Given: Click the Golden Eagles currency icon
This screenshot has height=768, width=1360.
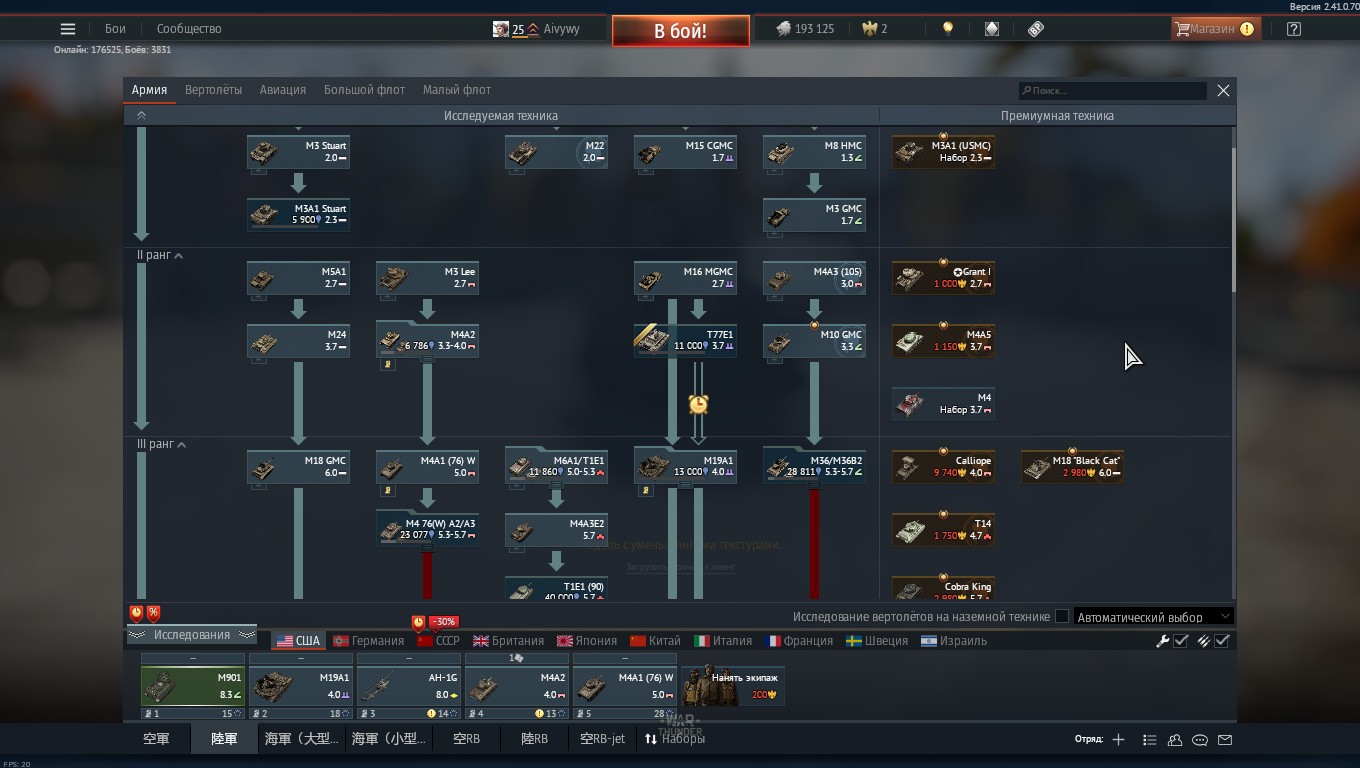Looking at the screenshot, I should (x=870, y=29).
